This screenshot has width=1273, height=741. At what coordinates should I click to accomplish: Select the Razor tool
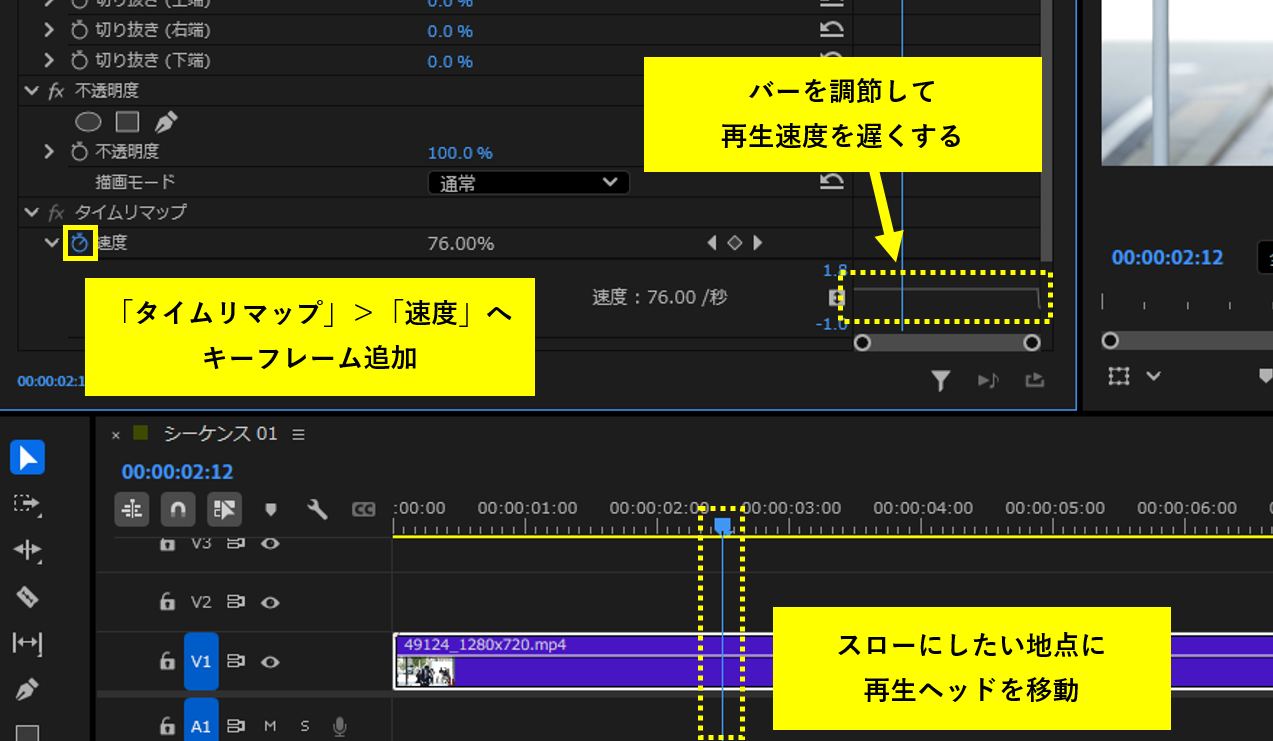[27, 596]
